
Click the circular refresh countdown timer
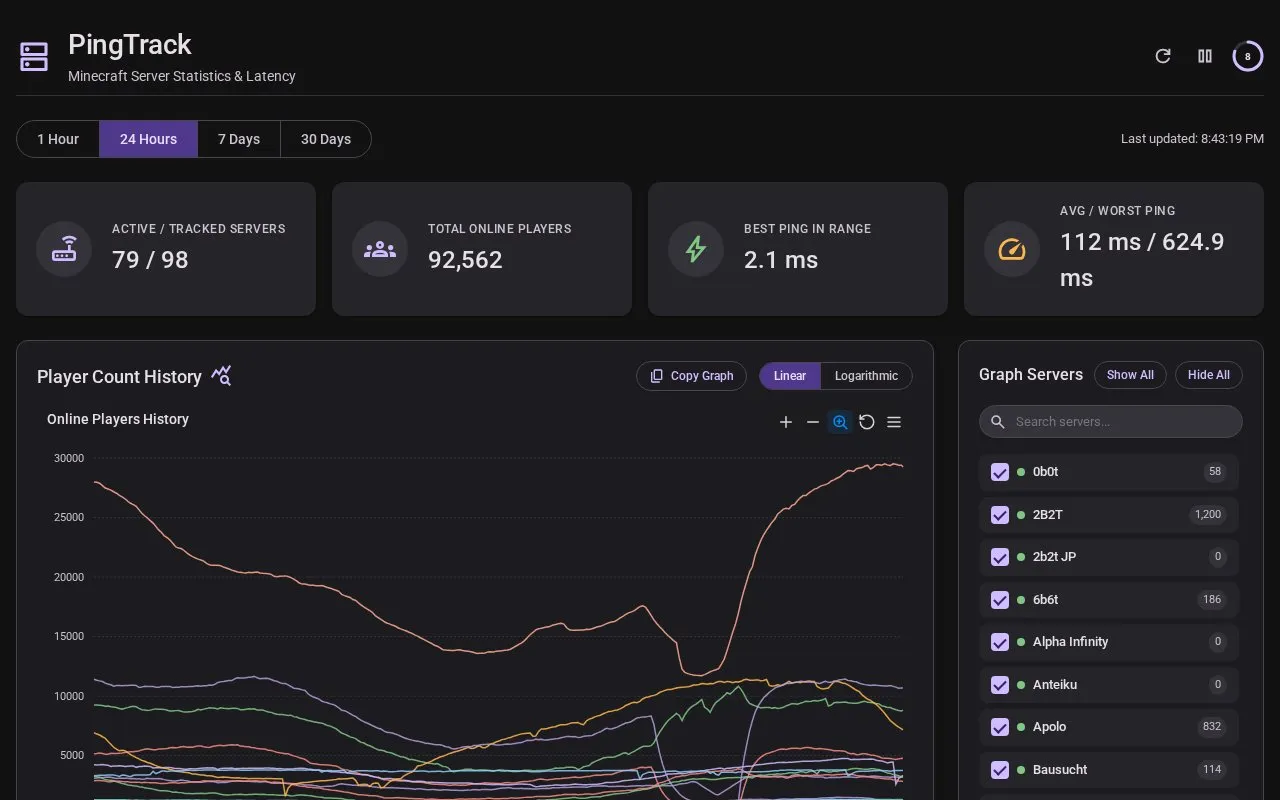tap(1247, 56)
